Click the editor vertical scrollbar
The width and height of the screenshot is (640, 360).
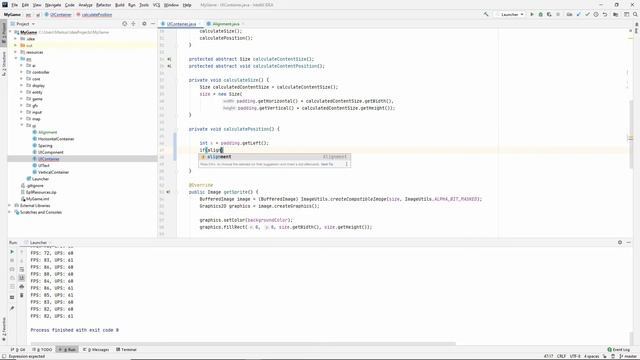pyautogui.click(x=631, y=133)
